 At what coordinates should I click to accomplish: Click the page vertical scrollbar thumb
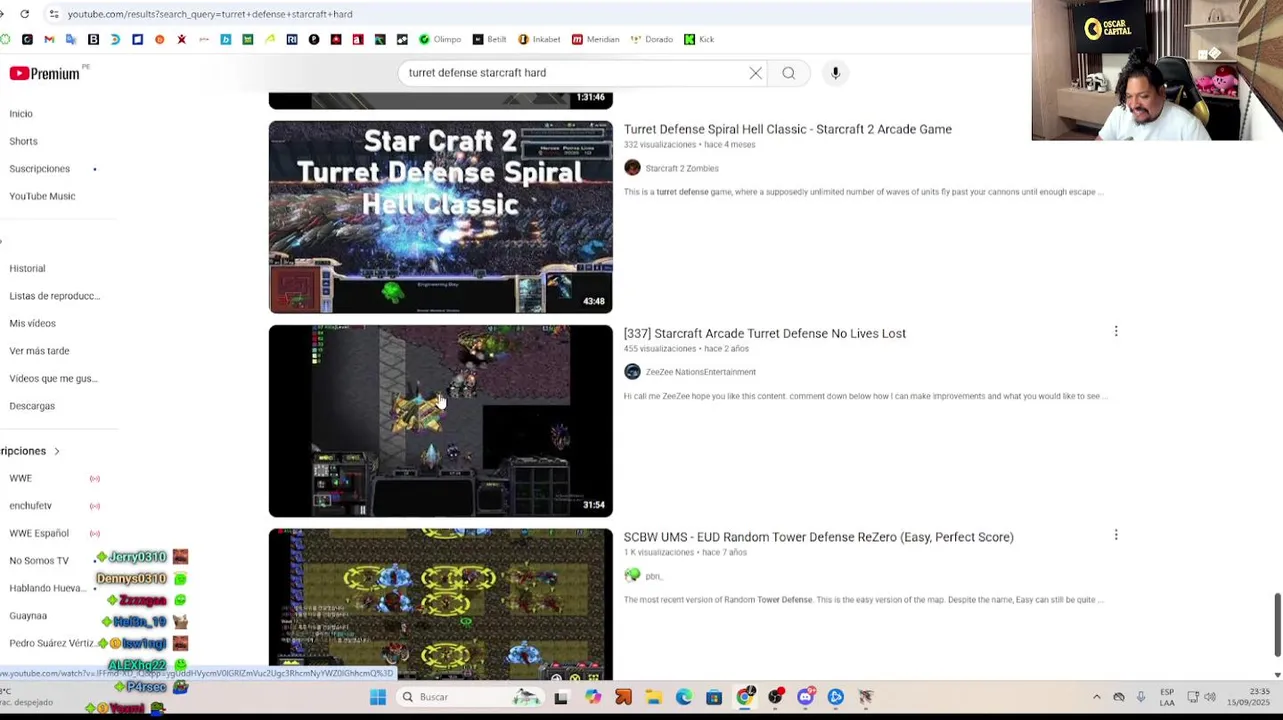click(1277, 624)
